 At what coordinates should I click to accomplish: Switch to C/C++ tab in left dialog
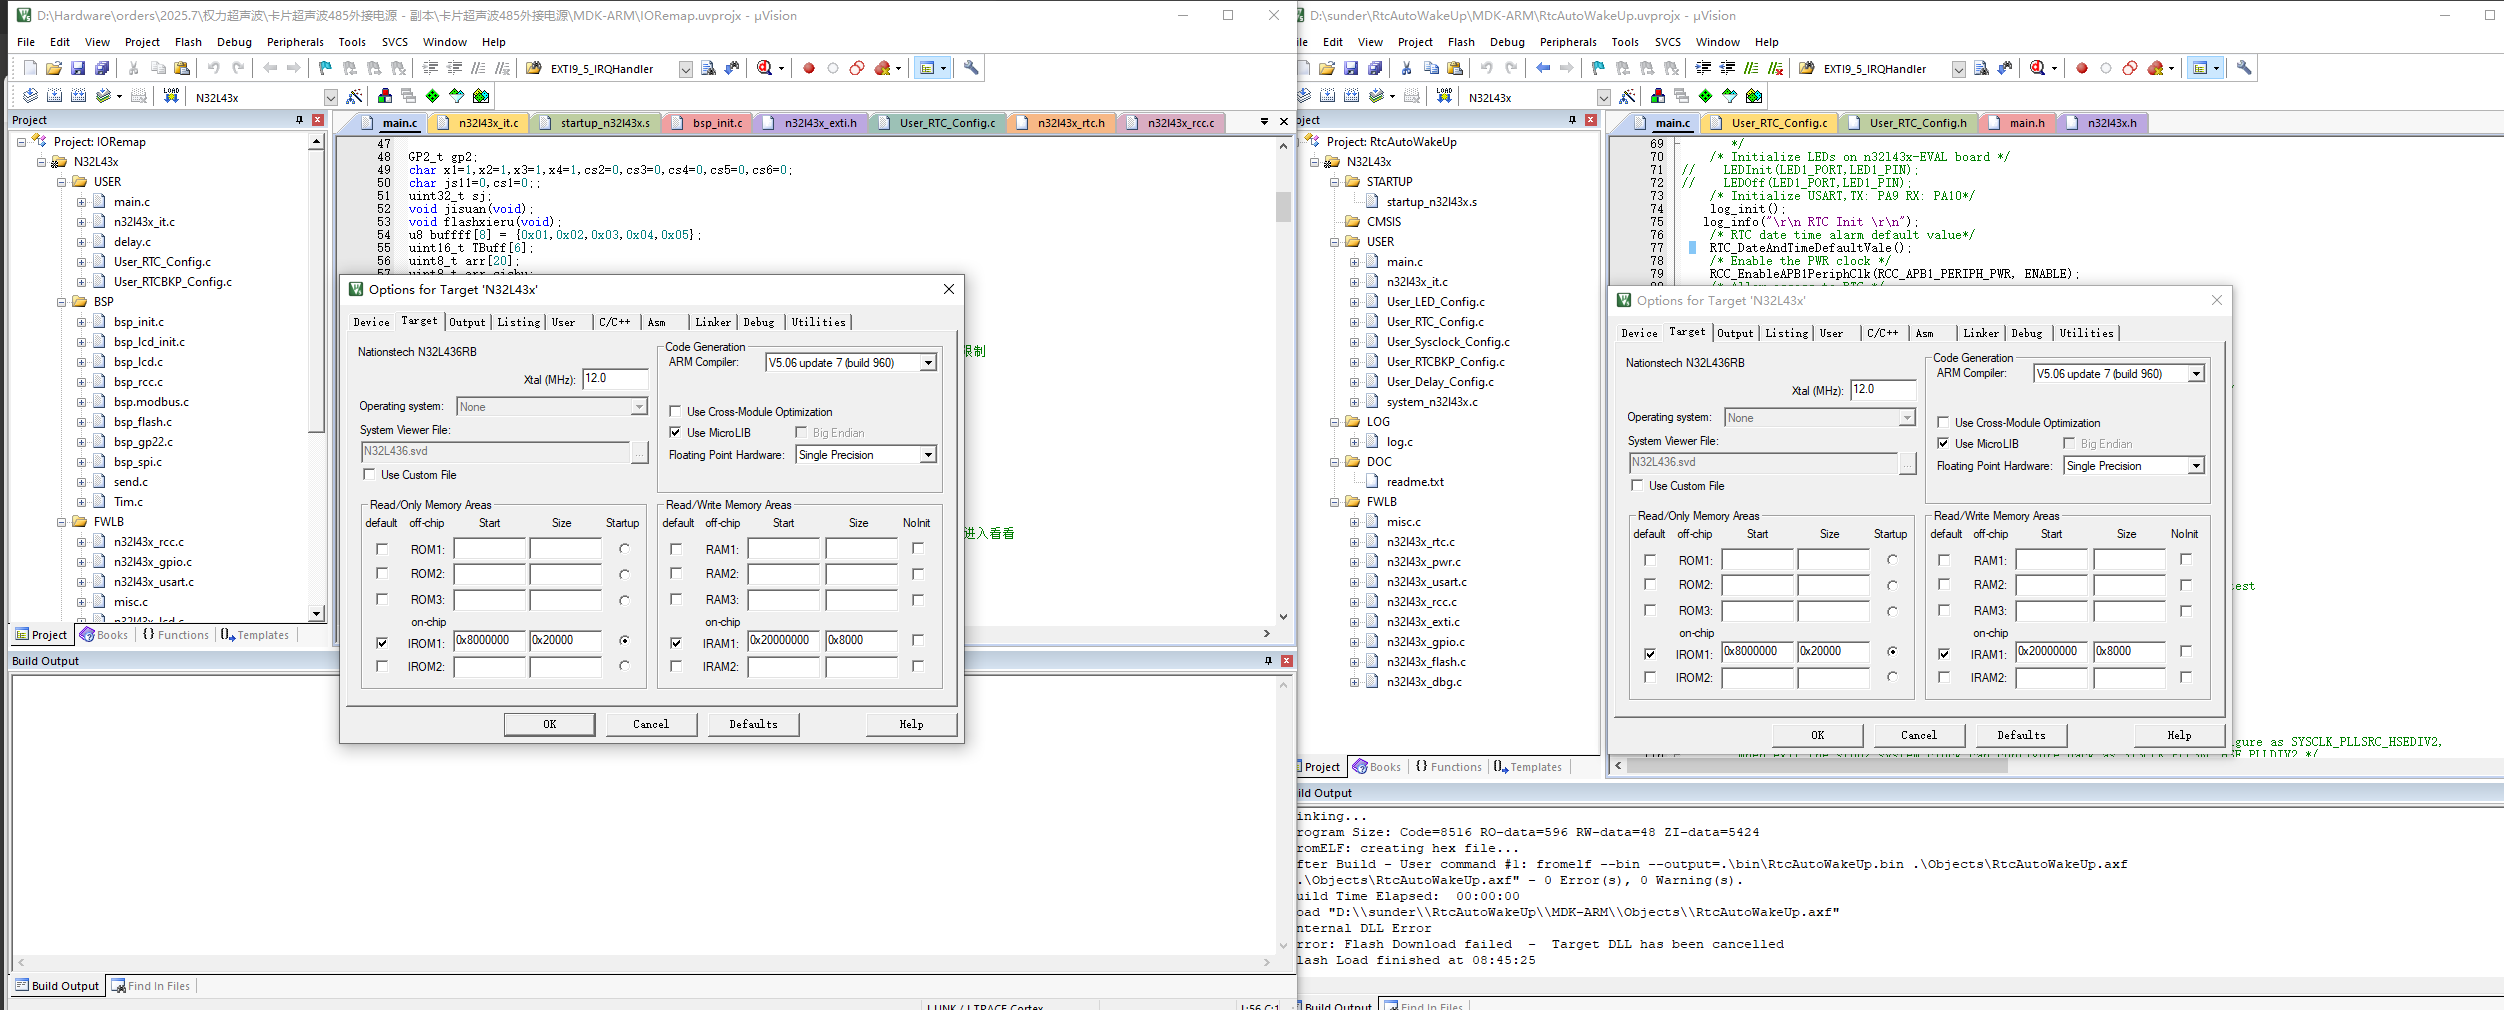click(614, 322)
